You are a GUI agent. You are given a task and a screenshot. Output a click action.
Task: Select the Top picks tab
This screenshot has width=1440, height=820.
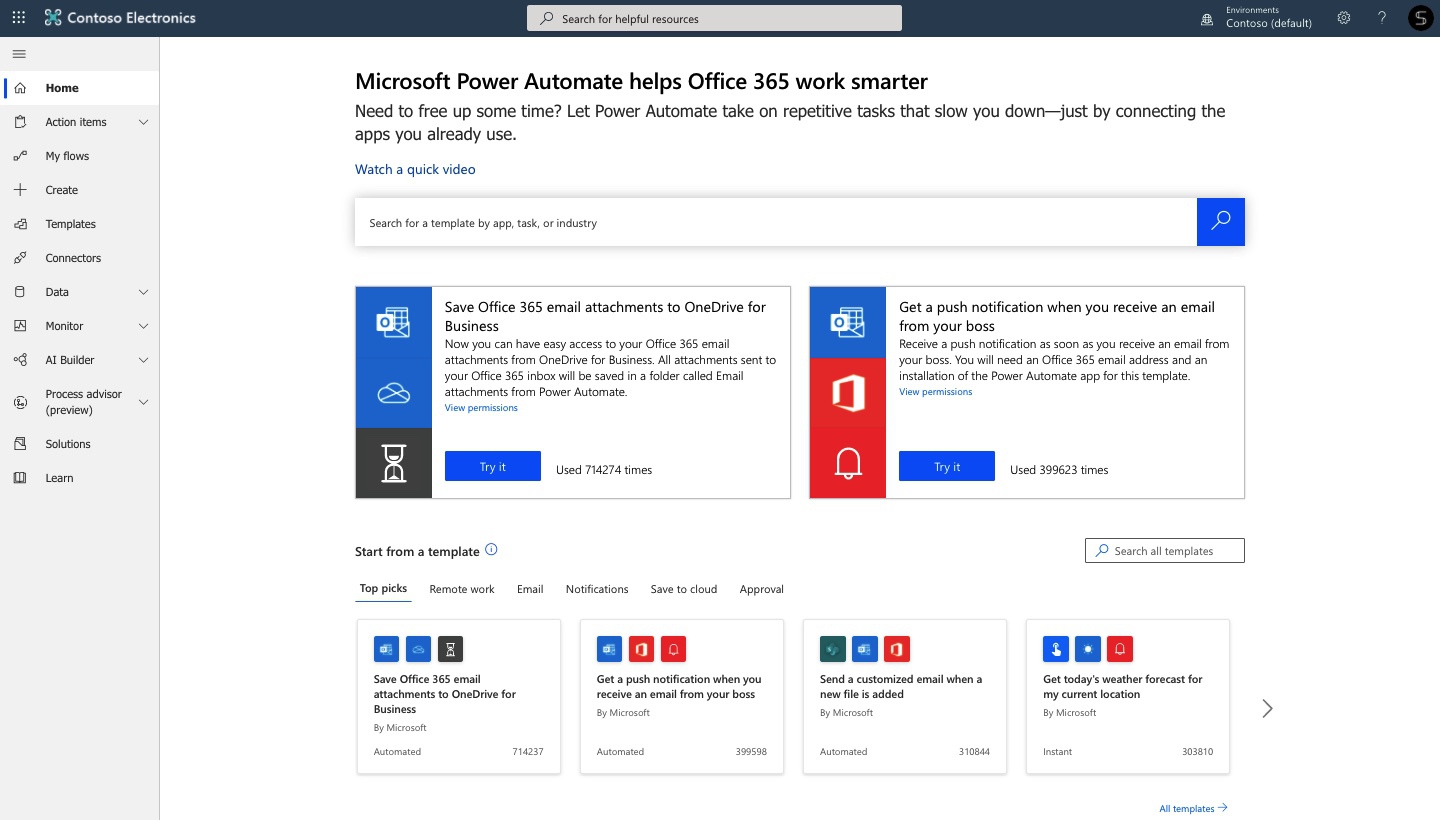(383, 588)
